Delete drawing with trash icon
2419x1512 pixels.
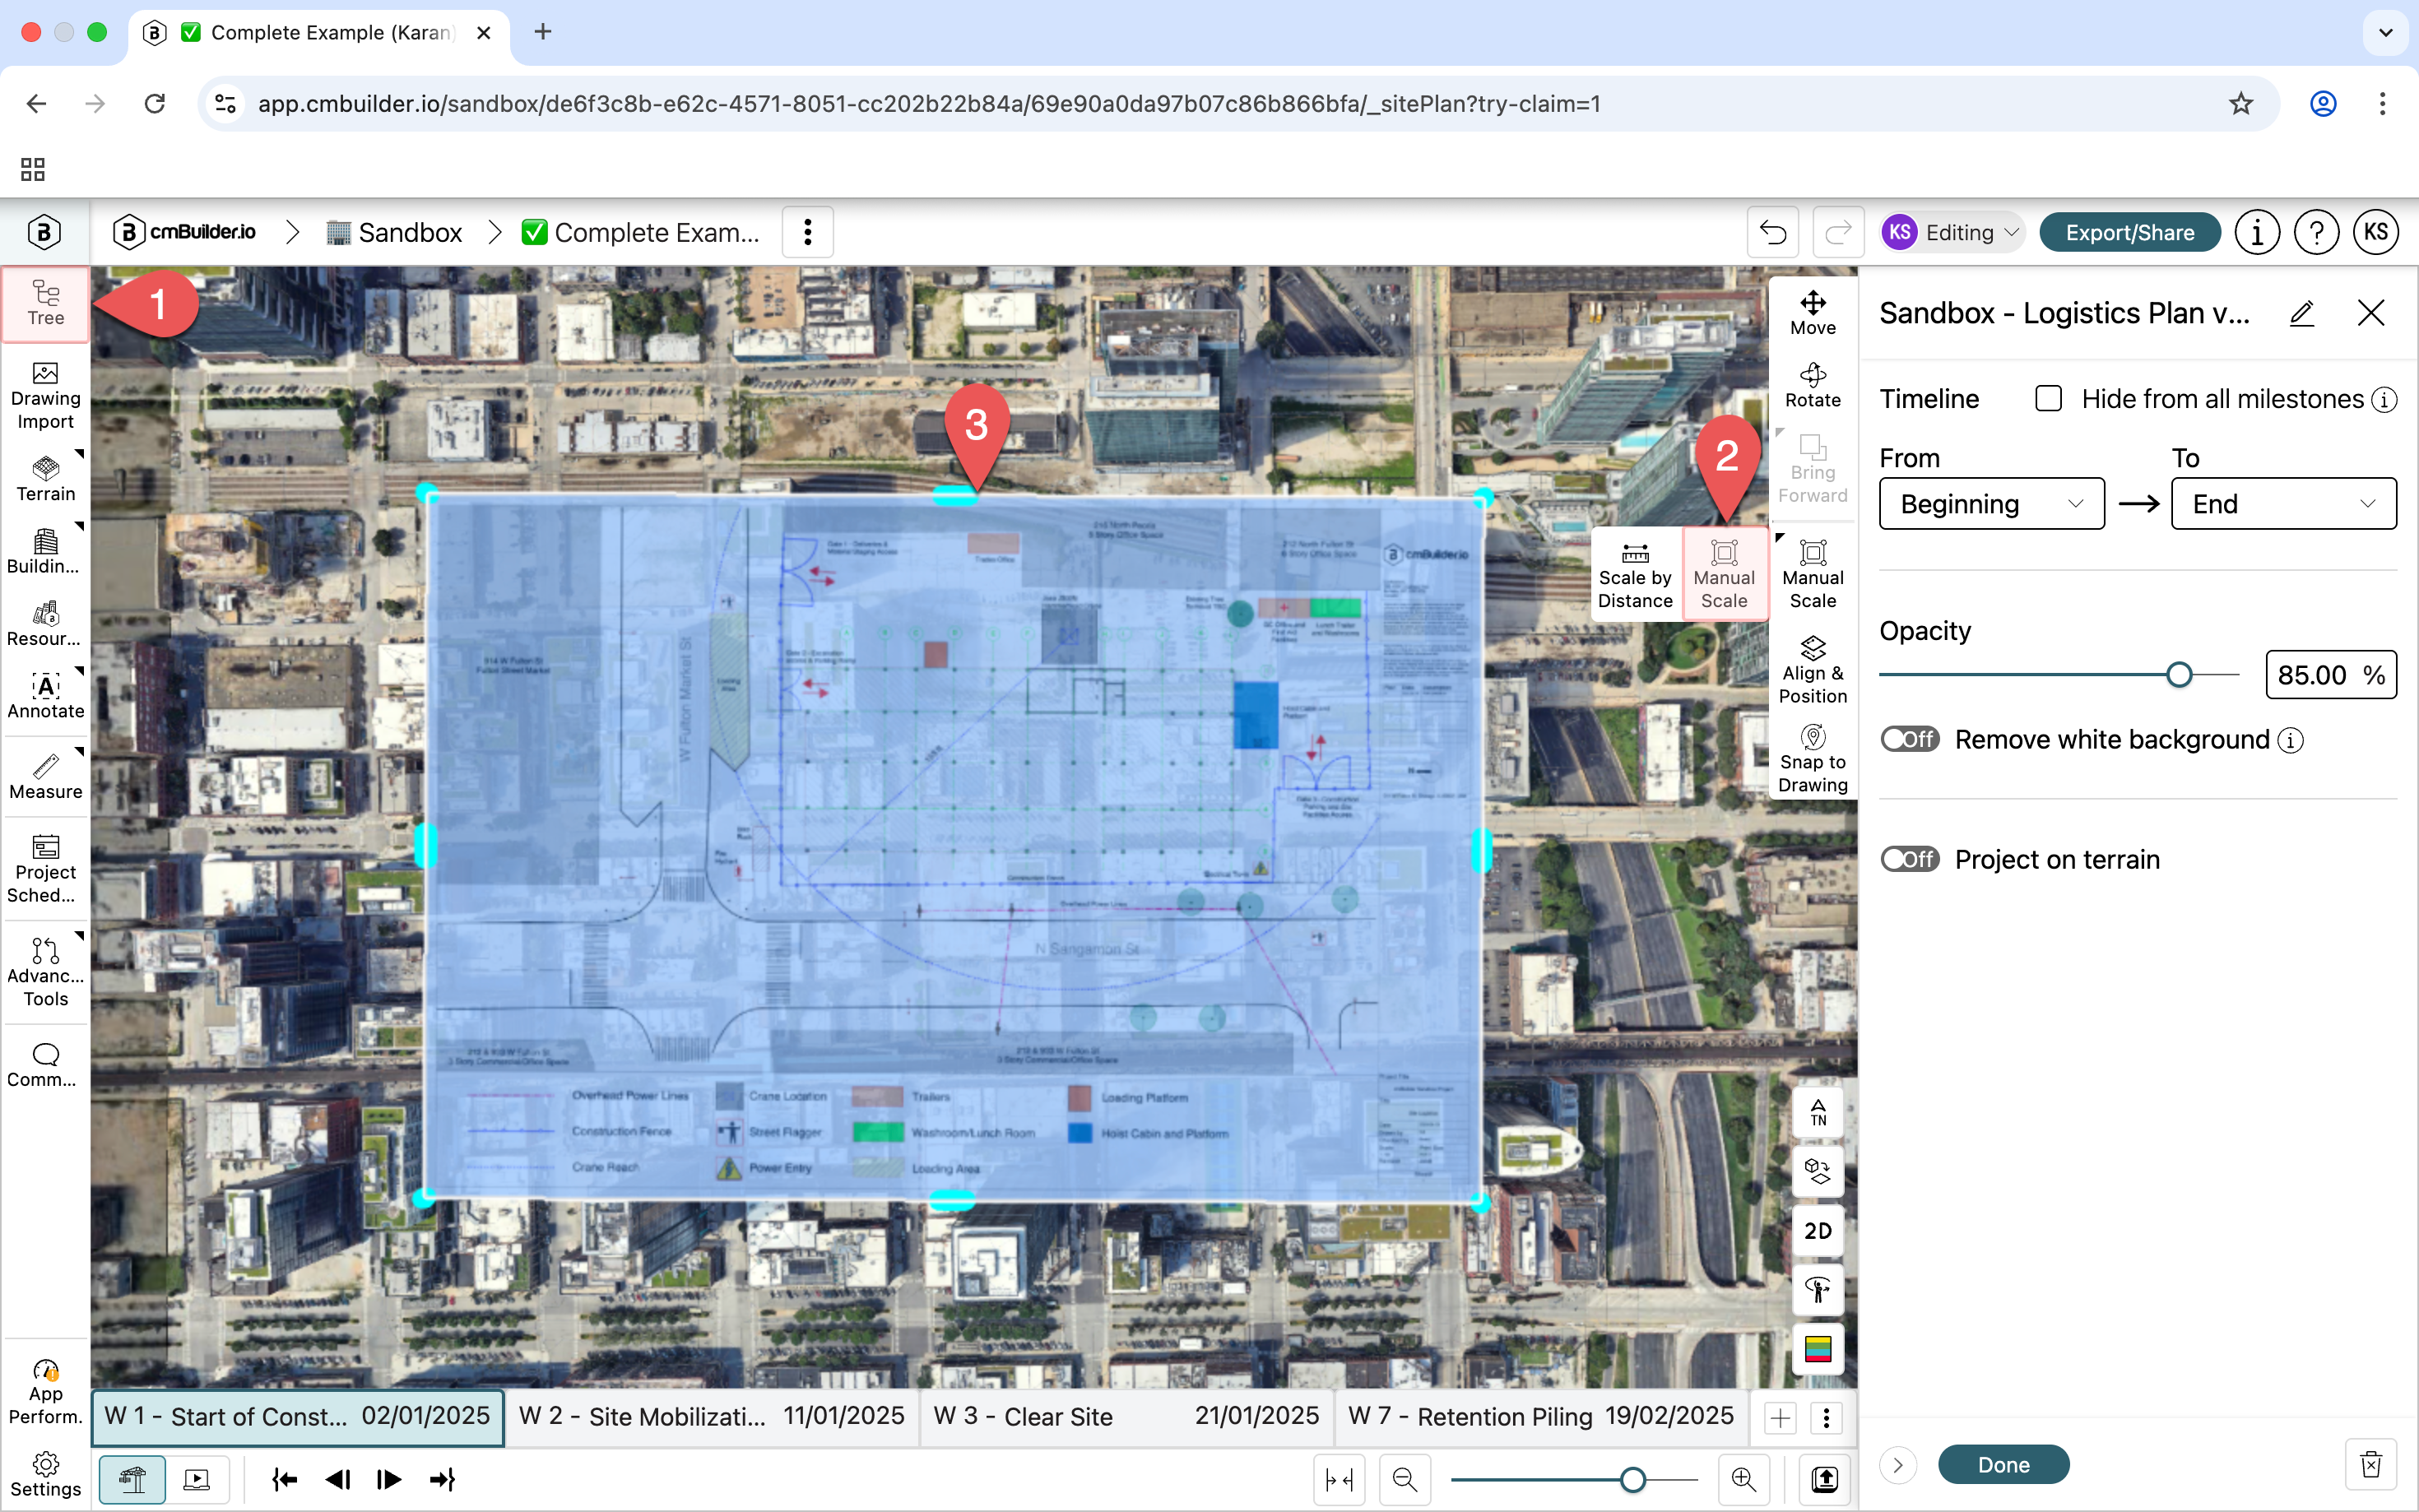[2370, 1464]
